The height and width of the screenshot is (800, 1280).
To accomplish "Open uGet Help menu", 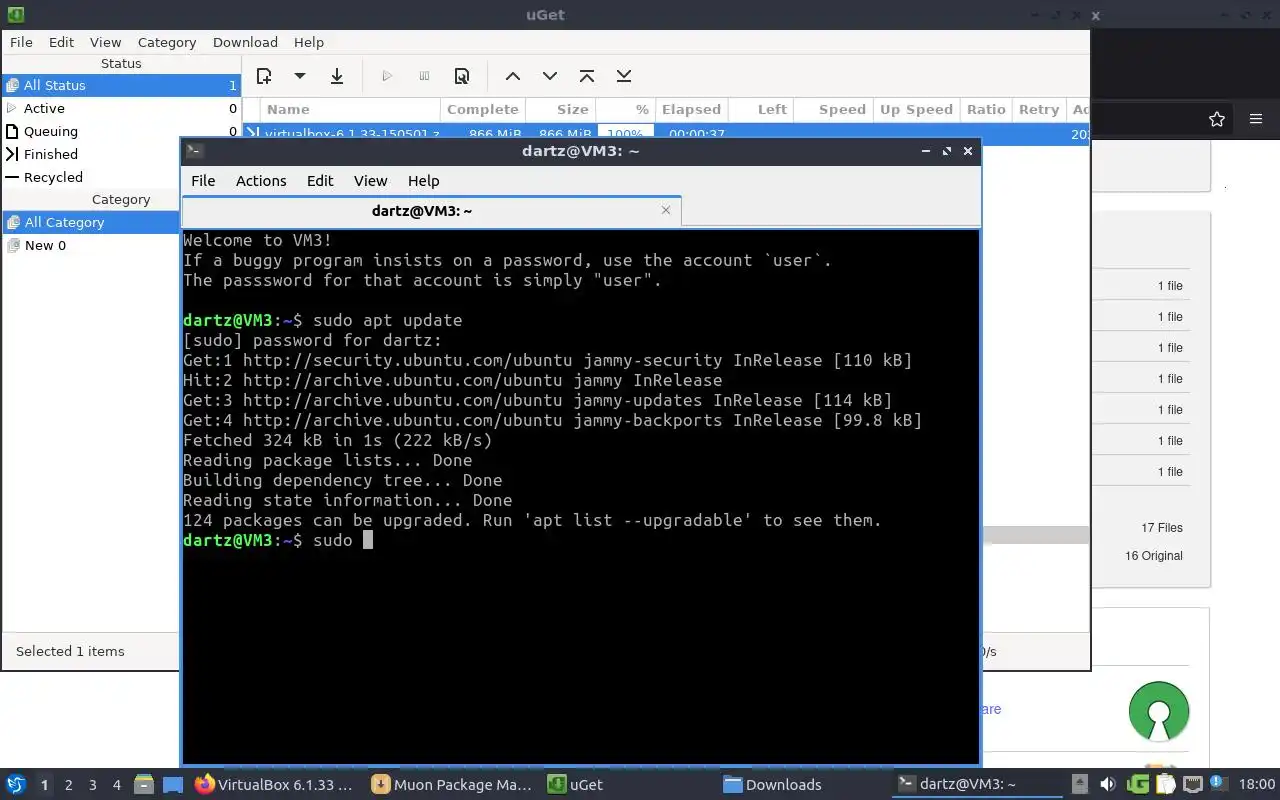I will [309, 42].
